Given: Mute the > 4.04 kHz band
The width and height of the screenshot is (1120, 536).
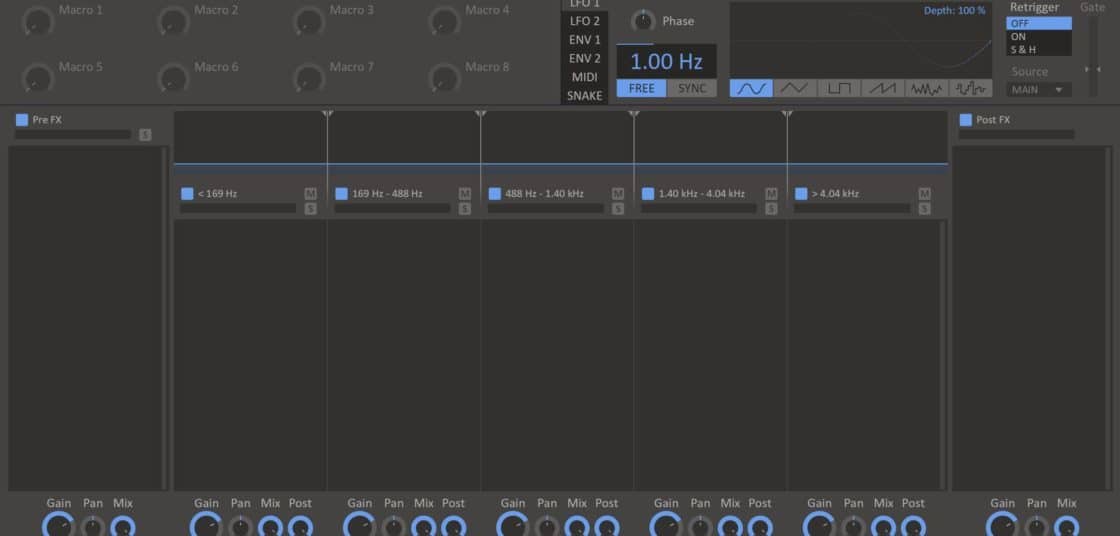Looking at the screenshot, I should (925, 194).
